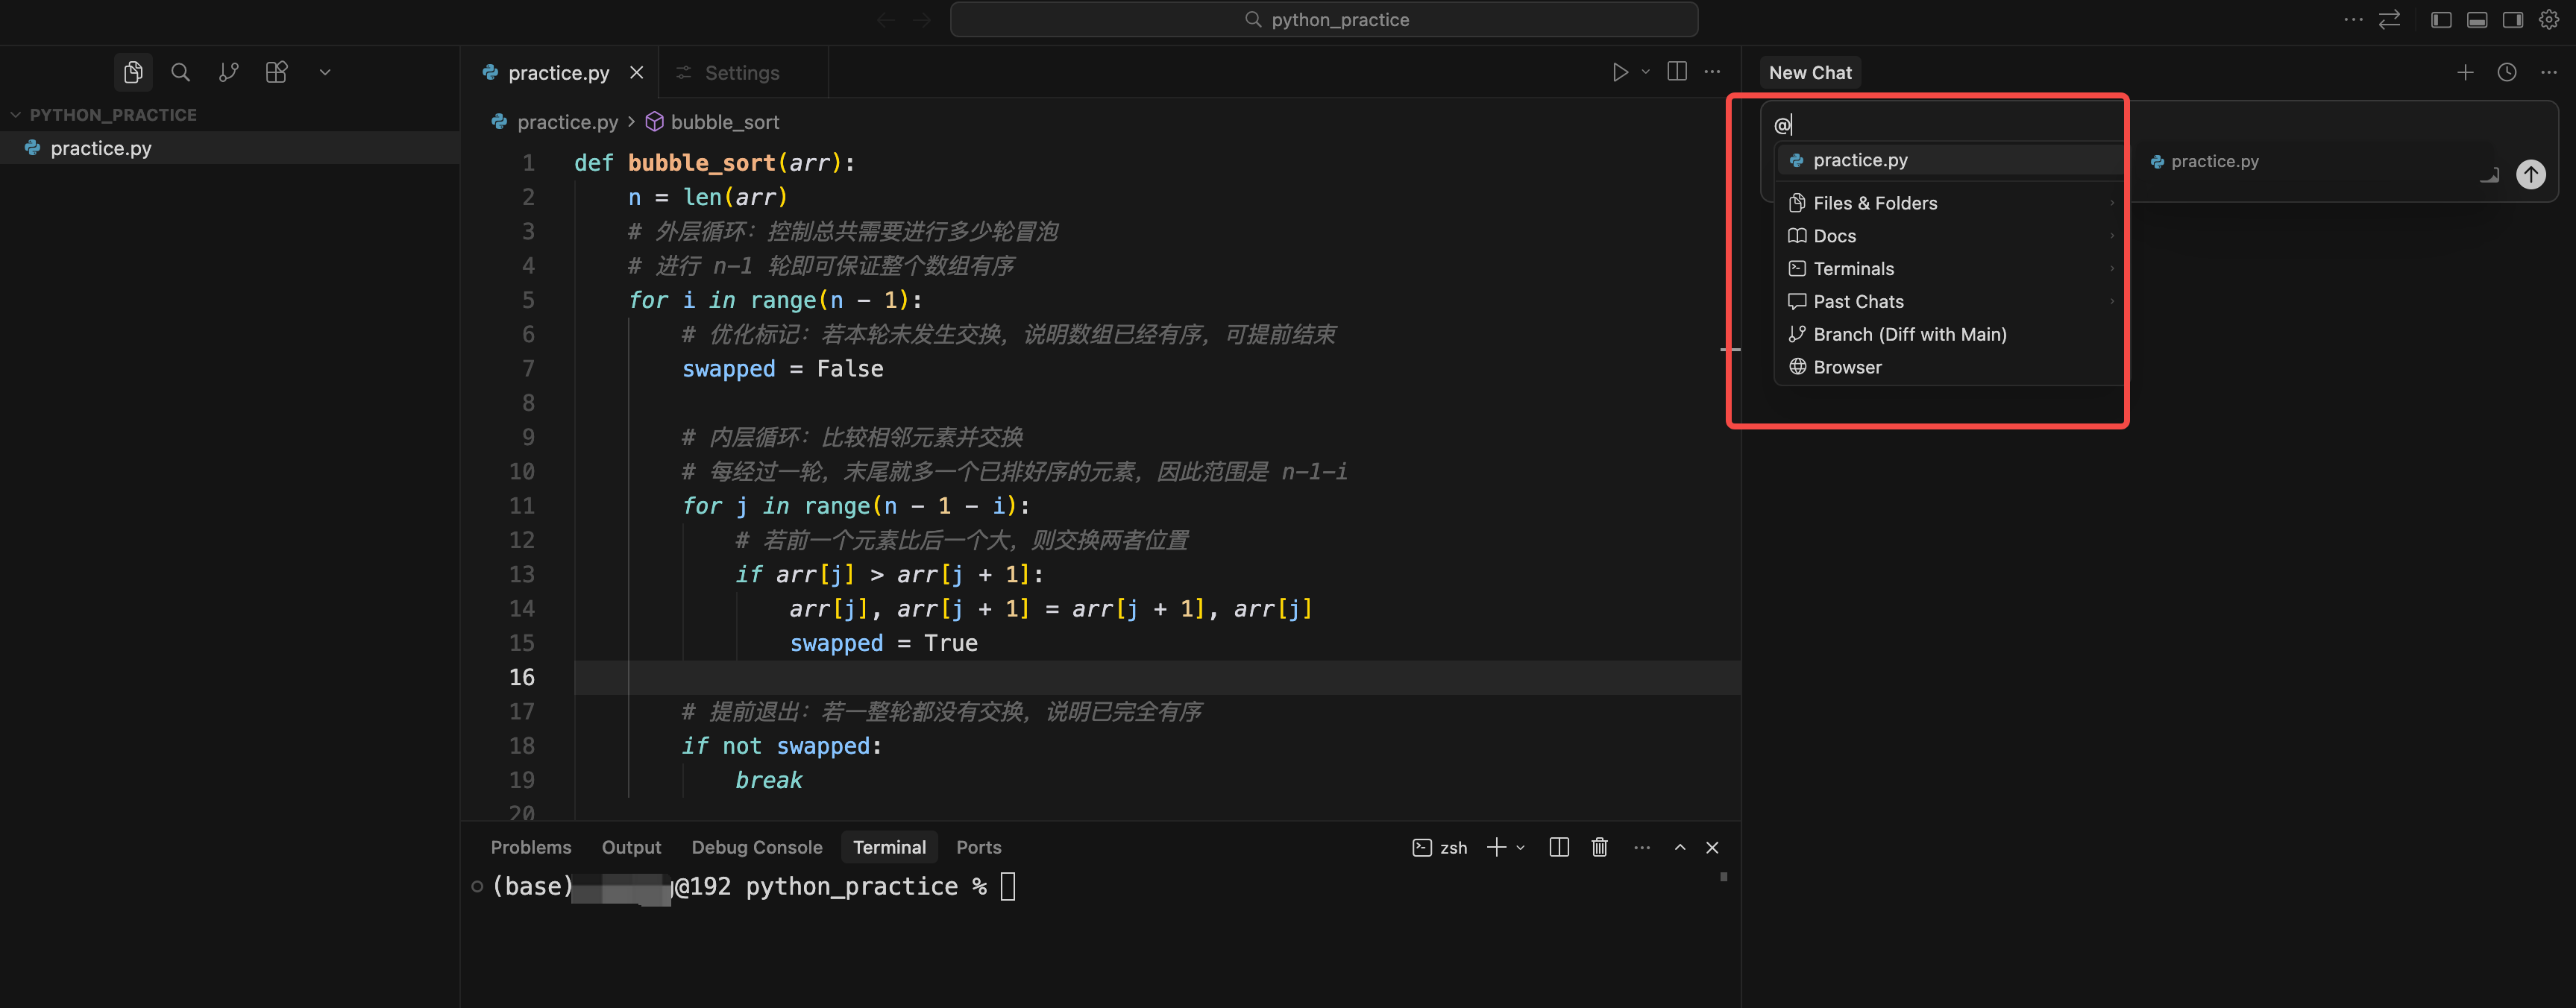
Task: Switch to the Problems panel tab
Action: [531, 847]
